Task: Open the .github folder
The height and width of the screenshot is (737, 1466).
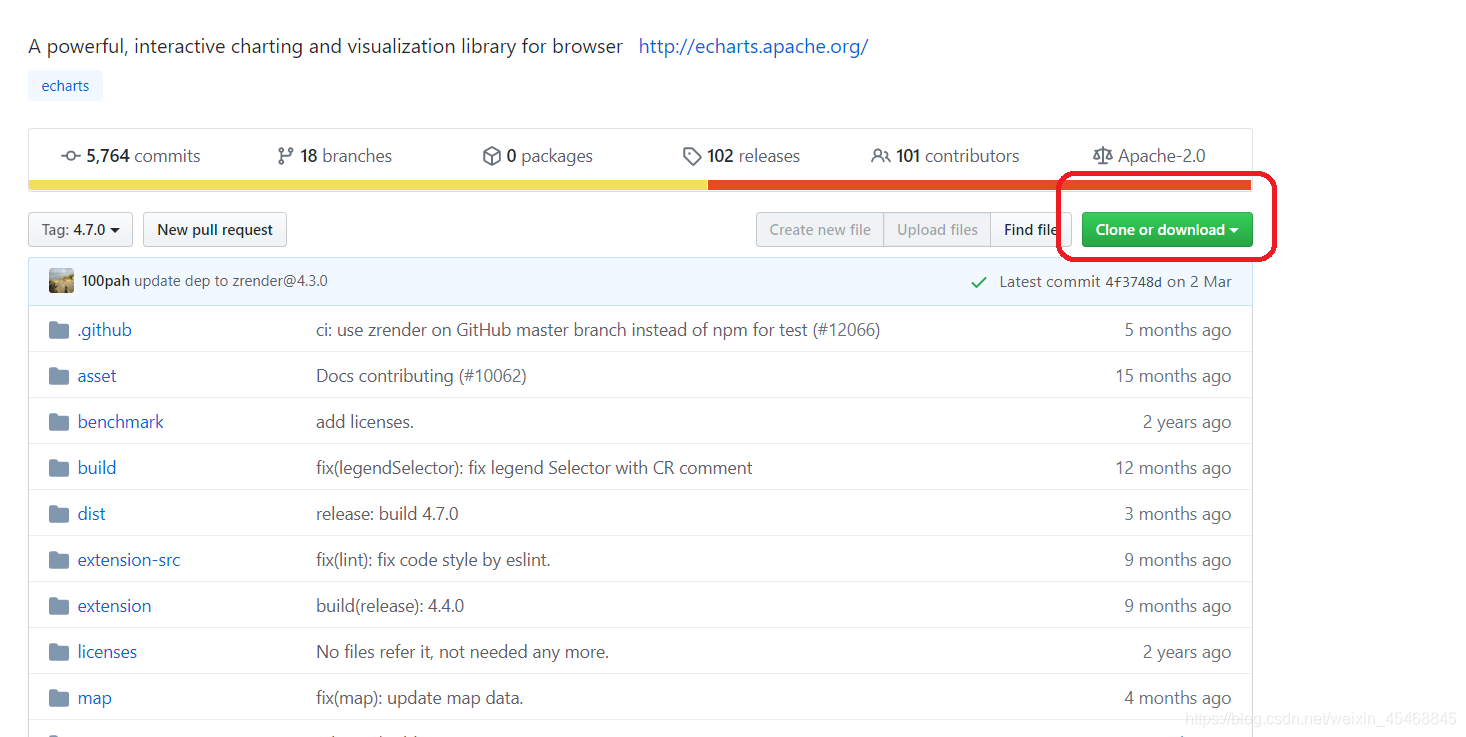Action: (104, 330)
